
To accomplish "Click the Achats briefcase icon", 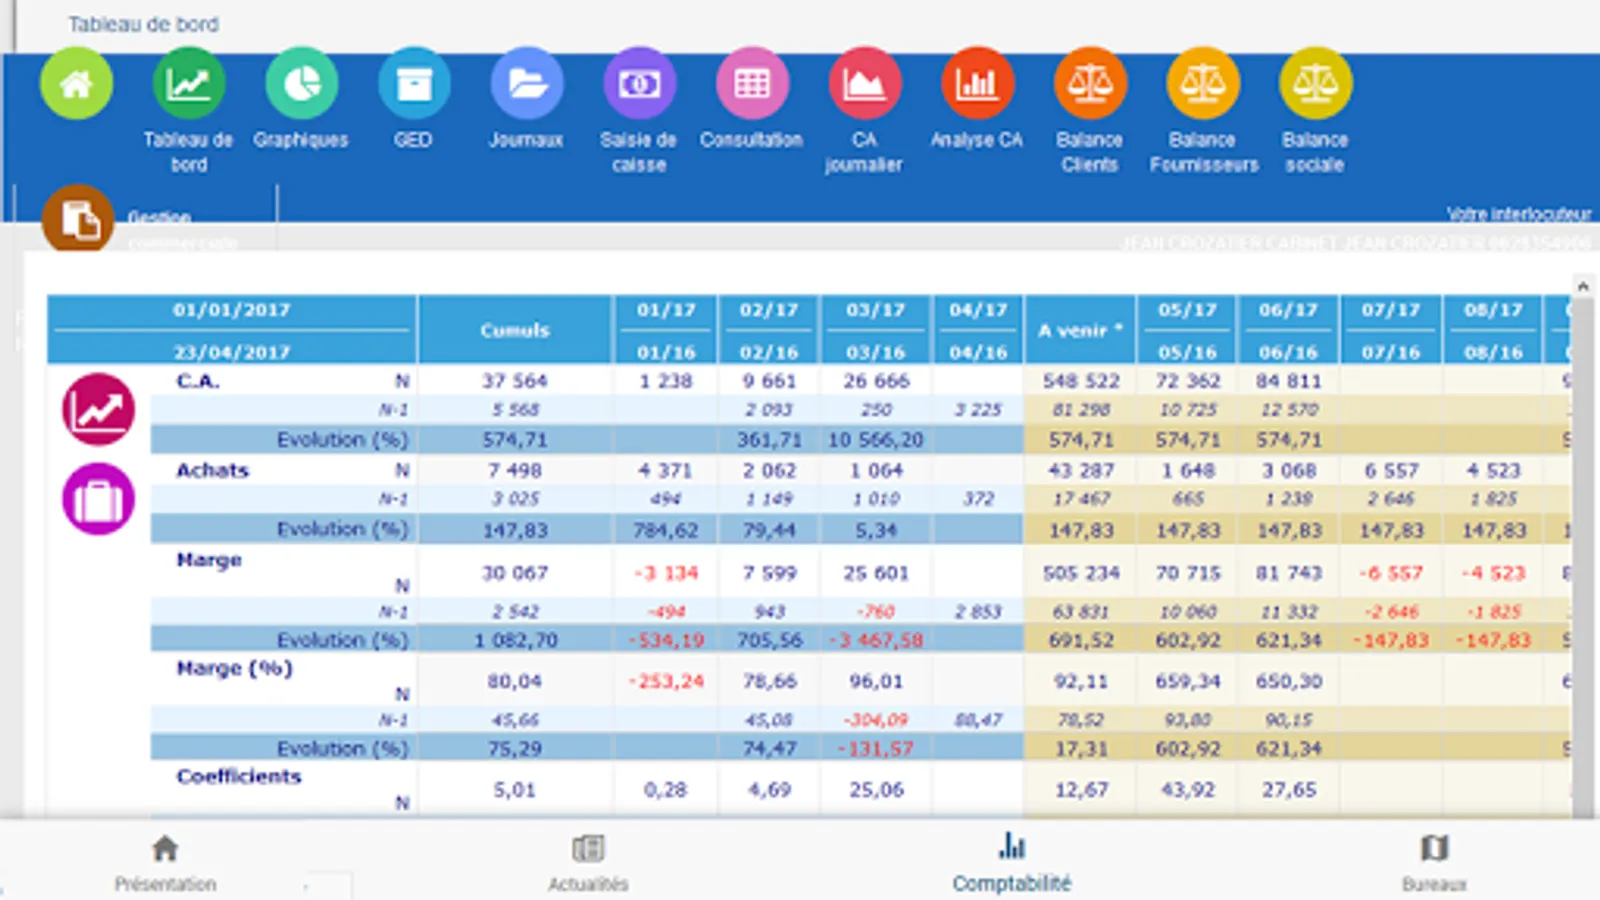I will coord(98,499).
